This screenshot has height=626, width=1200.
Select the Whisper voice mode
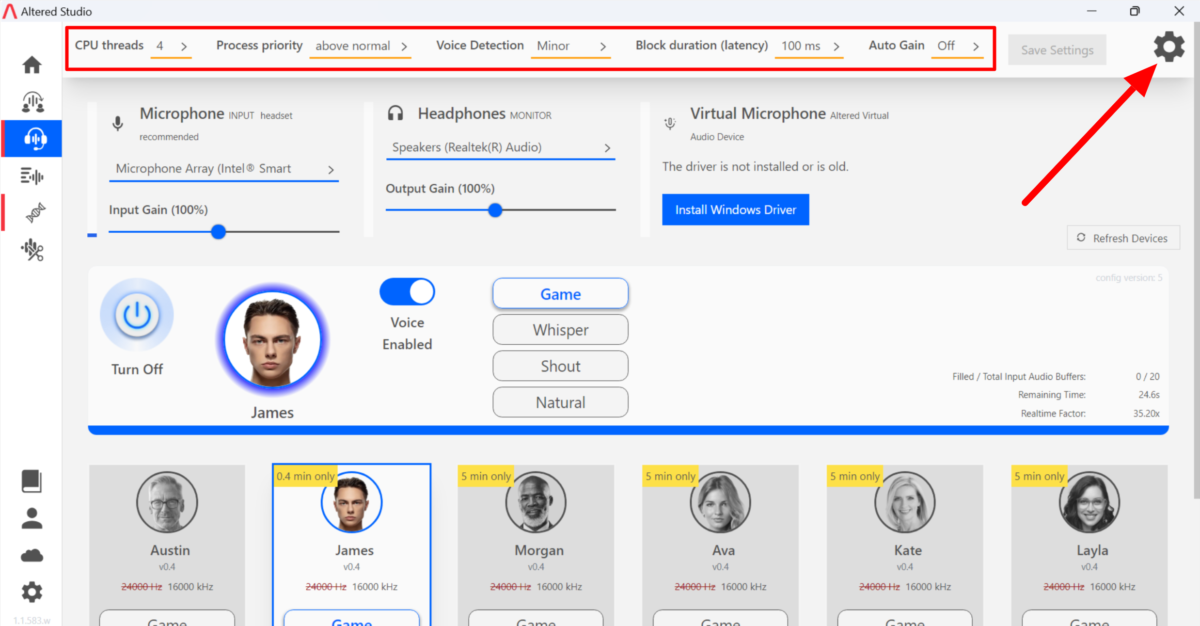560,330
